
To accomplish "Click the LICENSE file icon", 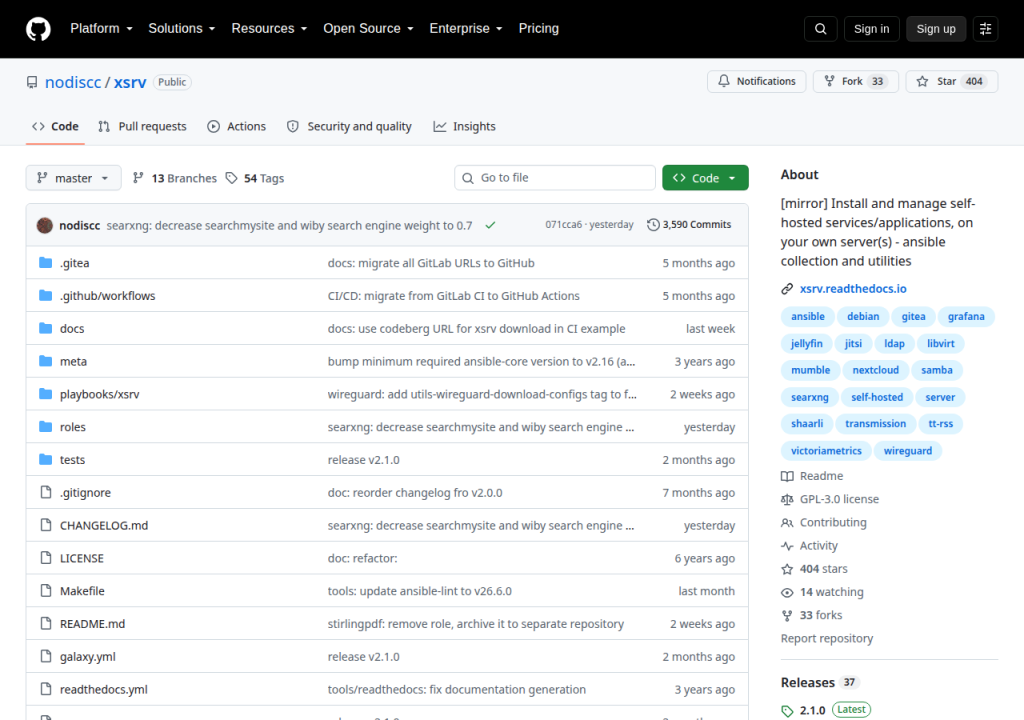I will click(46, 558).
